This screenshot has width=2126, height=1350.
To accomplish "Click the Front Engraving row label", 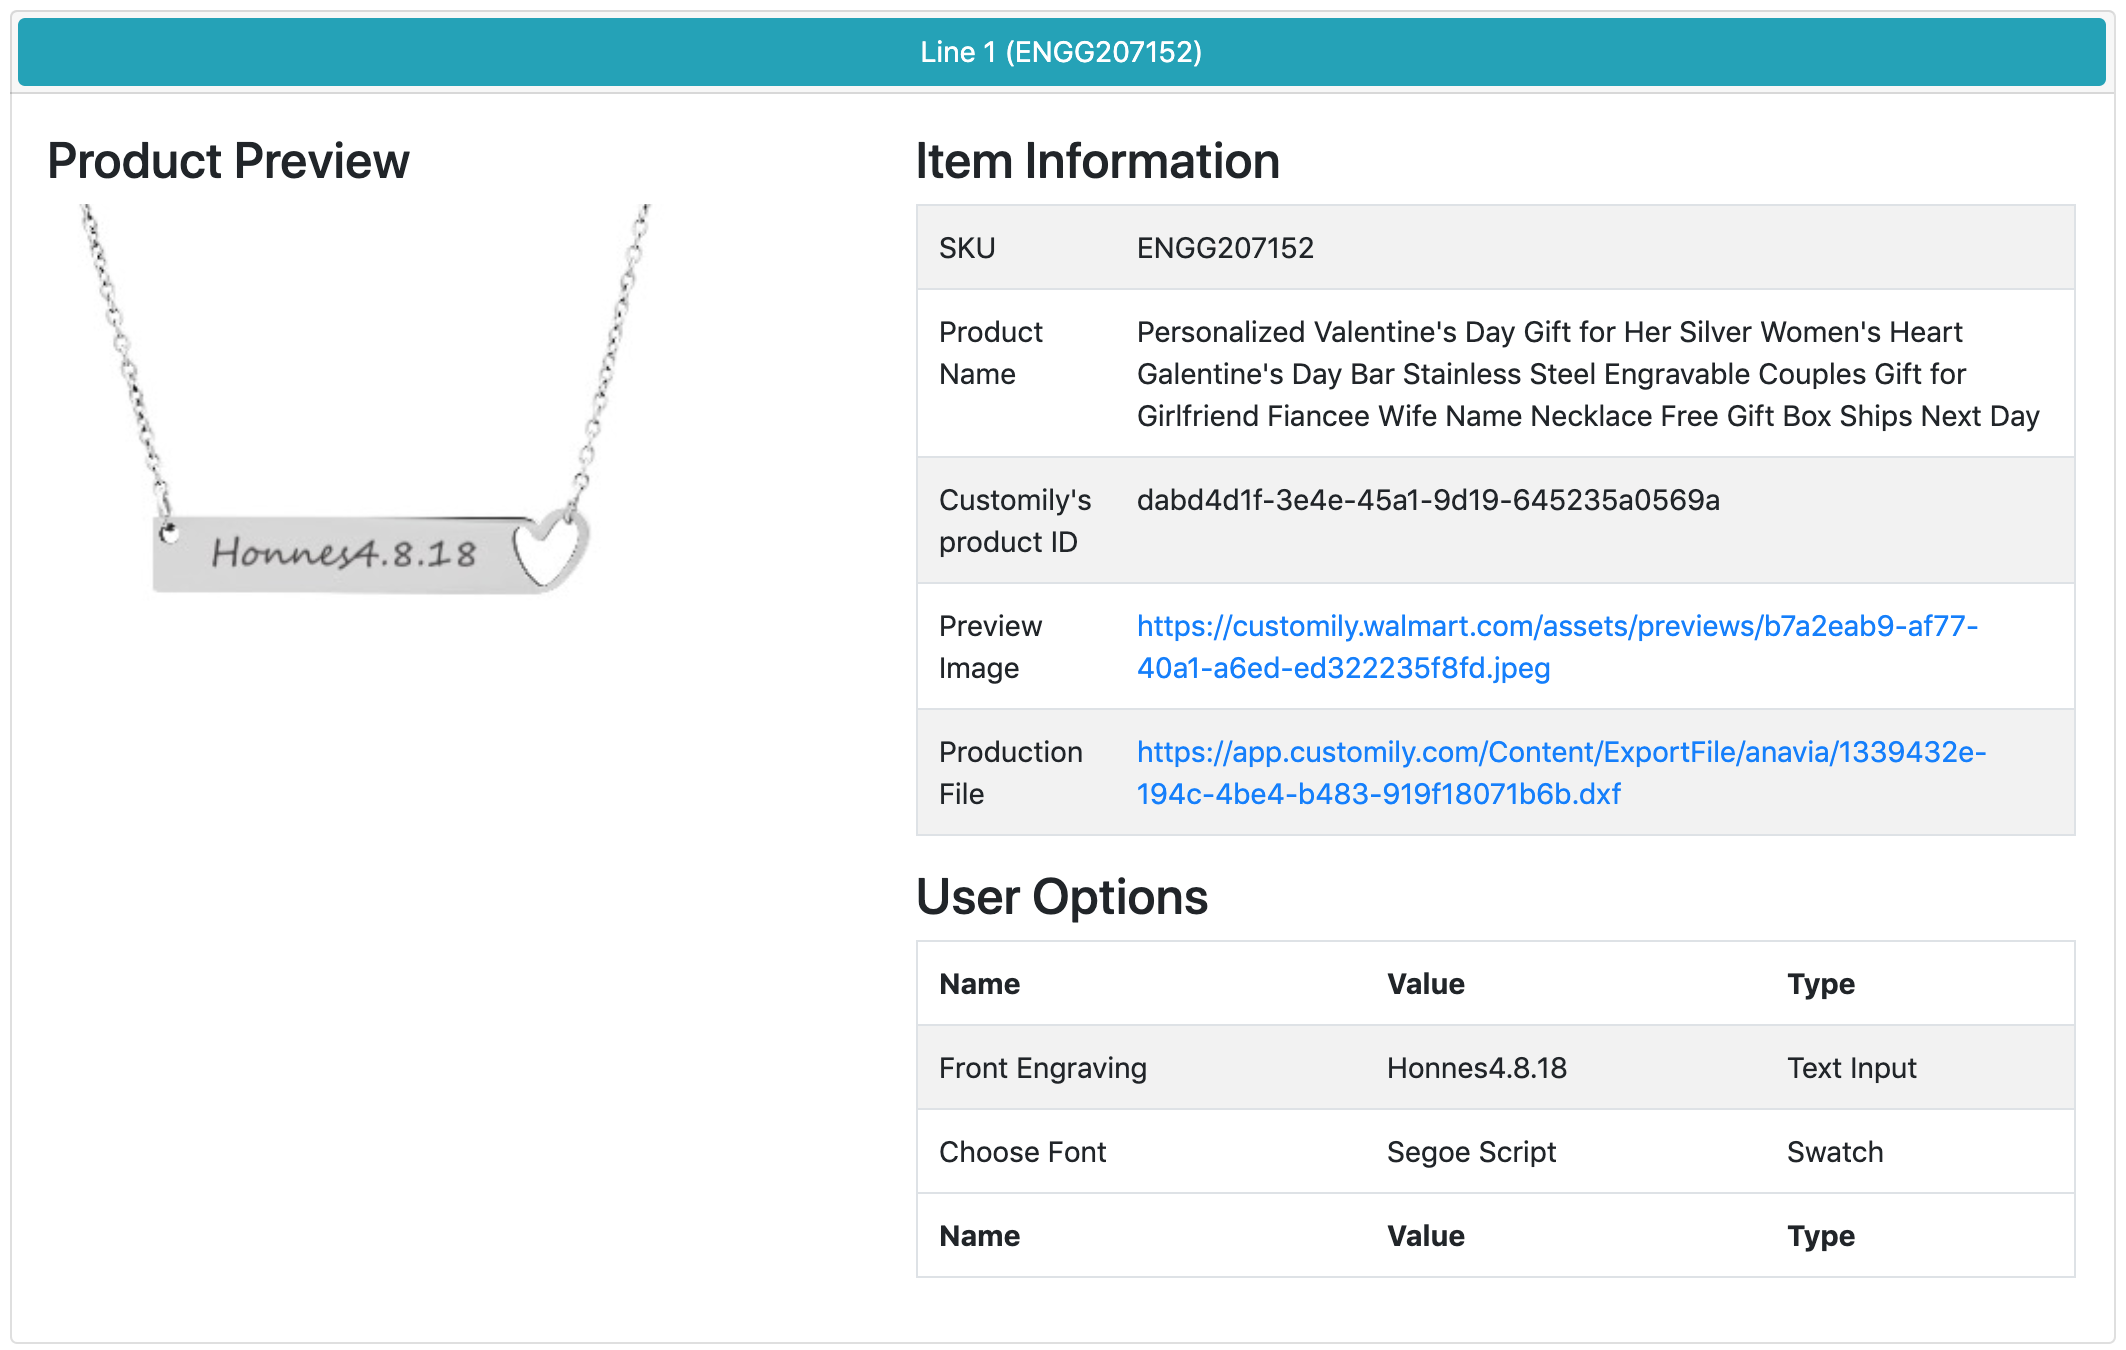I will click(1042, 1068).
